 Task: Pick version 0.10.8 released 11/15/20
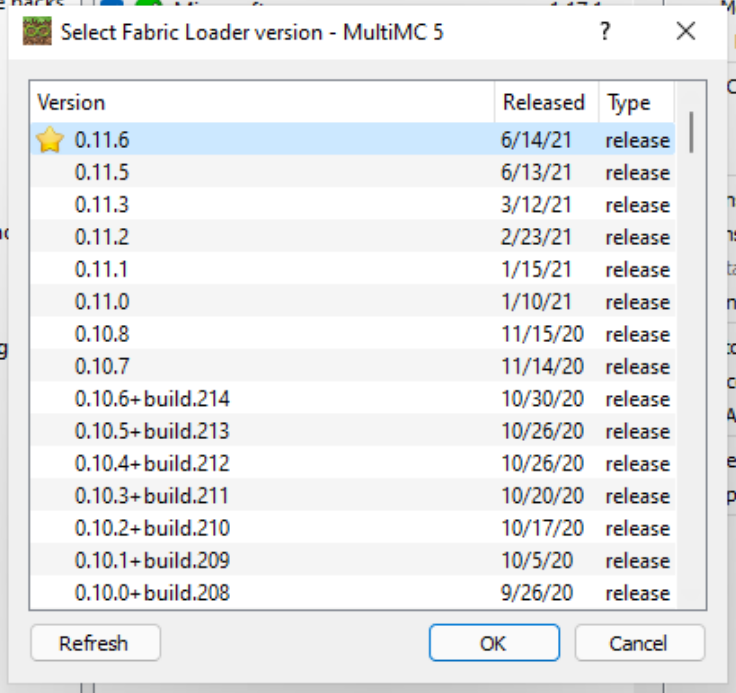point(102,334)
